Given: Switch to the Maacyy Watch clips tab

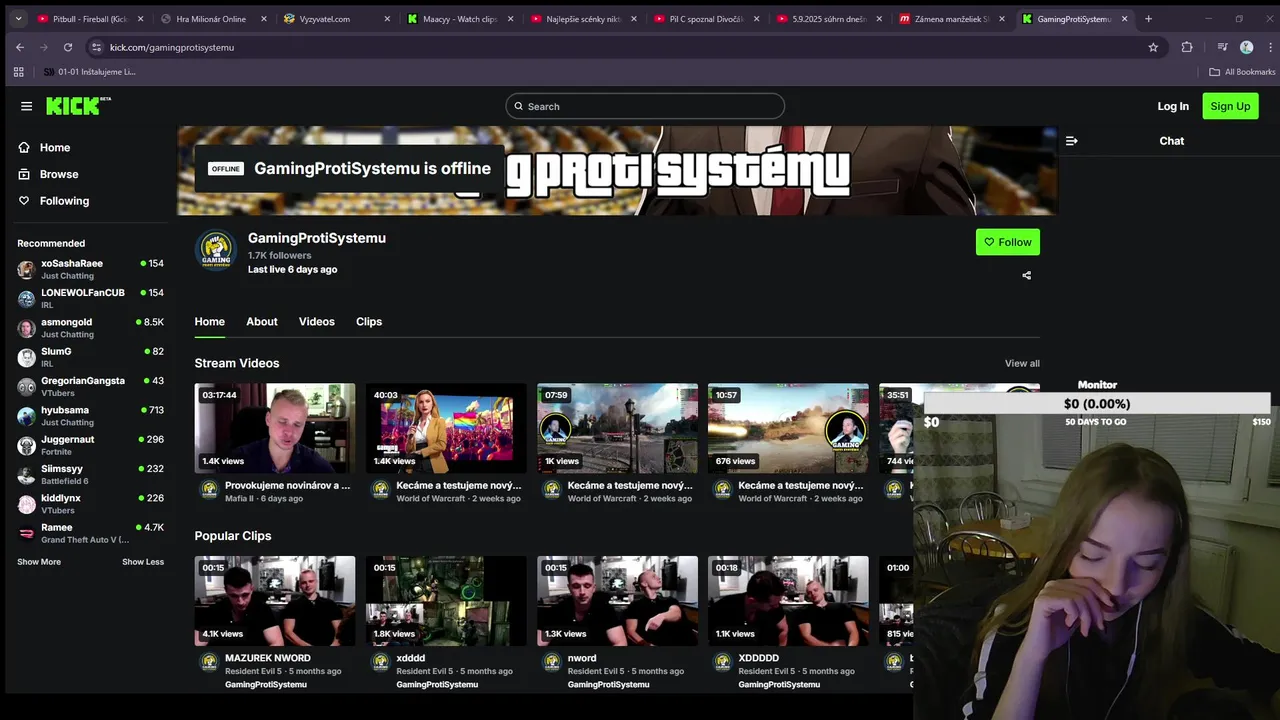Looking at the screenshot, I should coord(458,19).
